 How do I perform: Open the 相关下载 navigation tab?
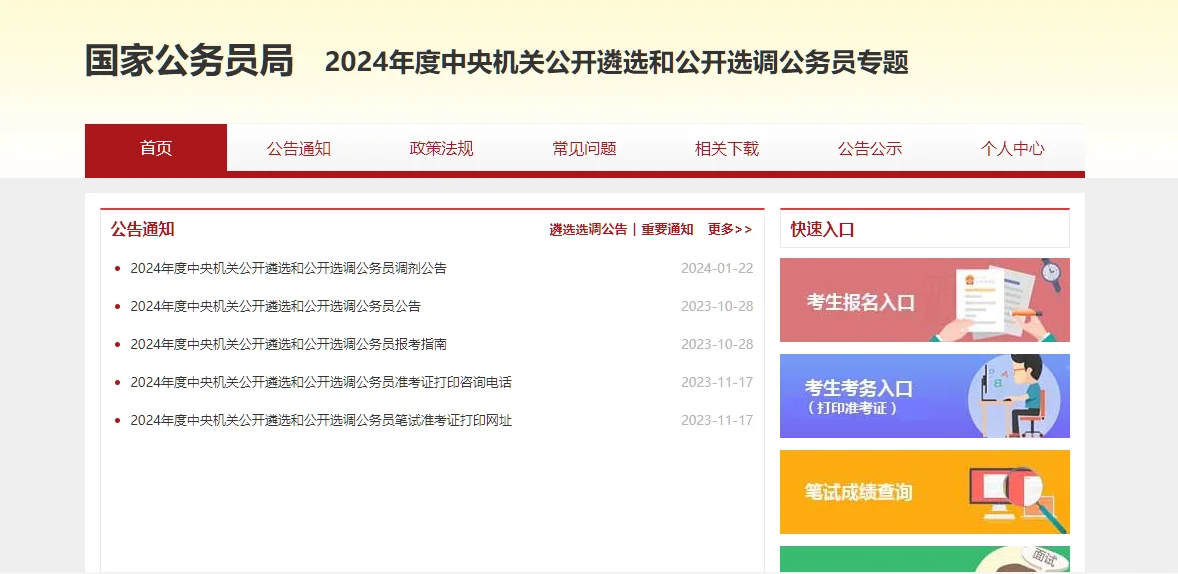[x=727, y=148]
